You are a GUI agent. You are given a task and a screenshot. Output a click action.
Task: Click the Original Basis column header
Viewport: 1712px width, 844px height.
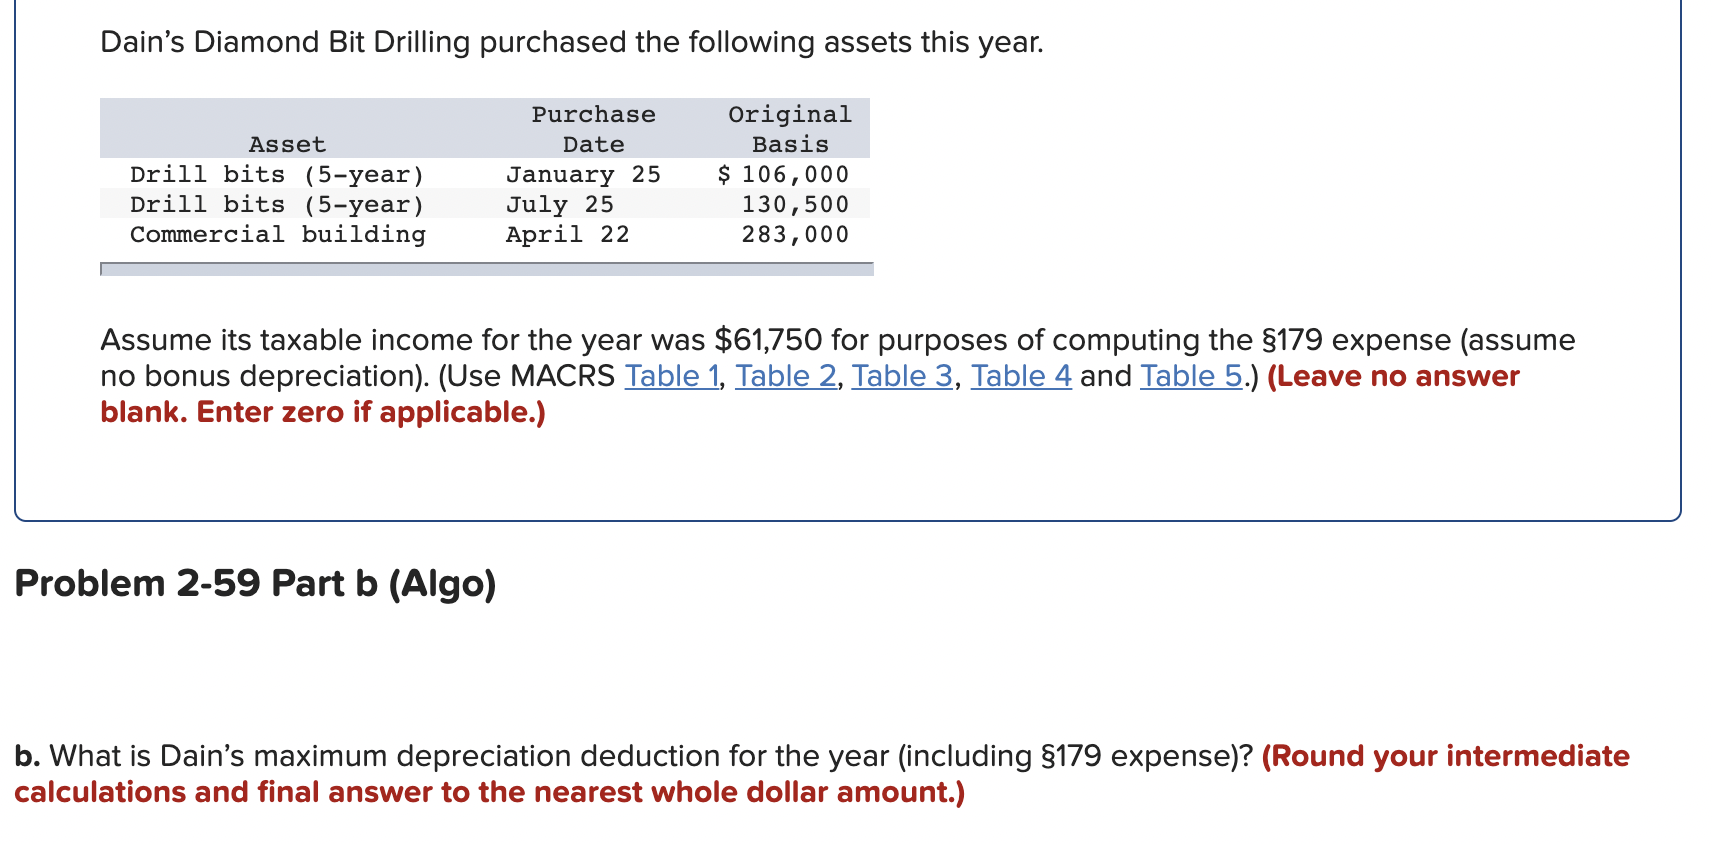(x=790, y=129)
